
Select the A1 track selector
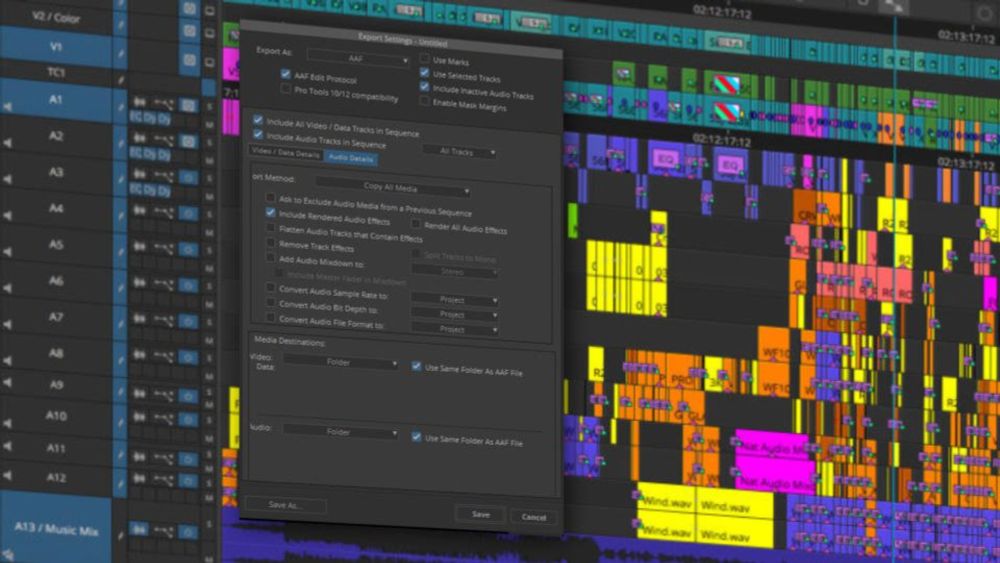pos(56,101)
